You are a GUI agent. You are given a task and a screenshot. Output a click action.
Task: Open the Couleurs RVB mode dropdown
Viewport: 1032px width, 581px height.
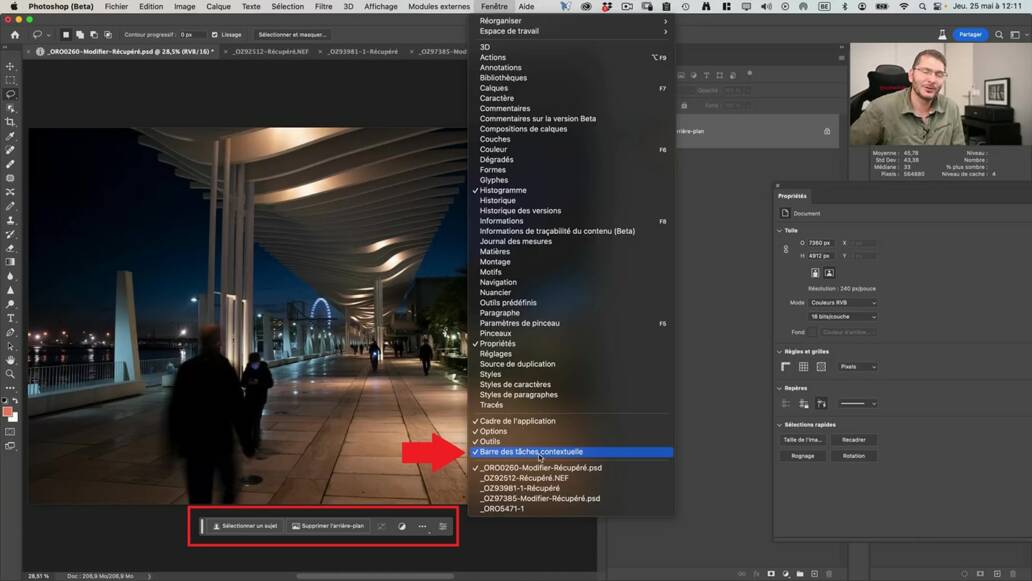coord(842,302)
